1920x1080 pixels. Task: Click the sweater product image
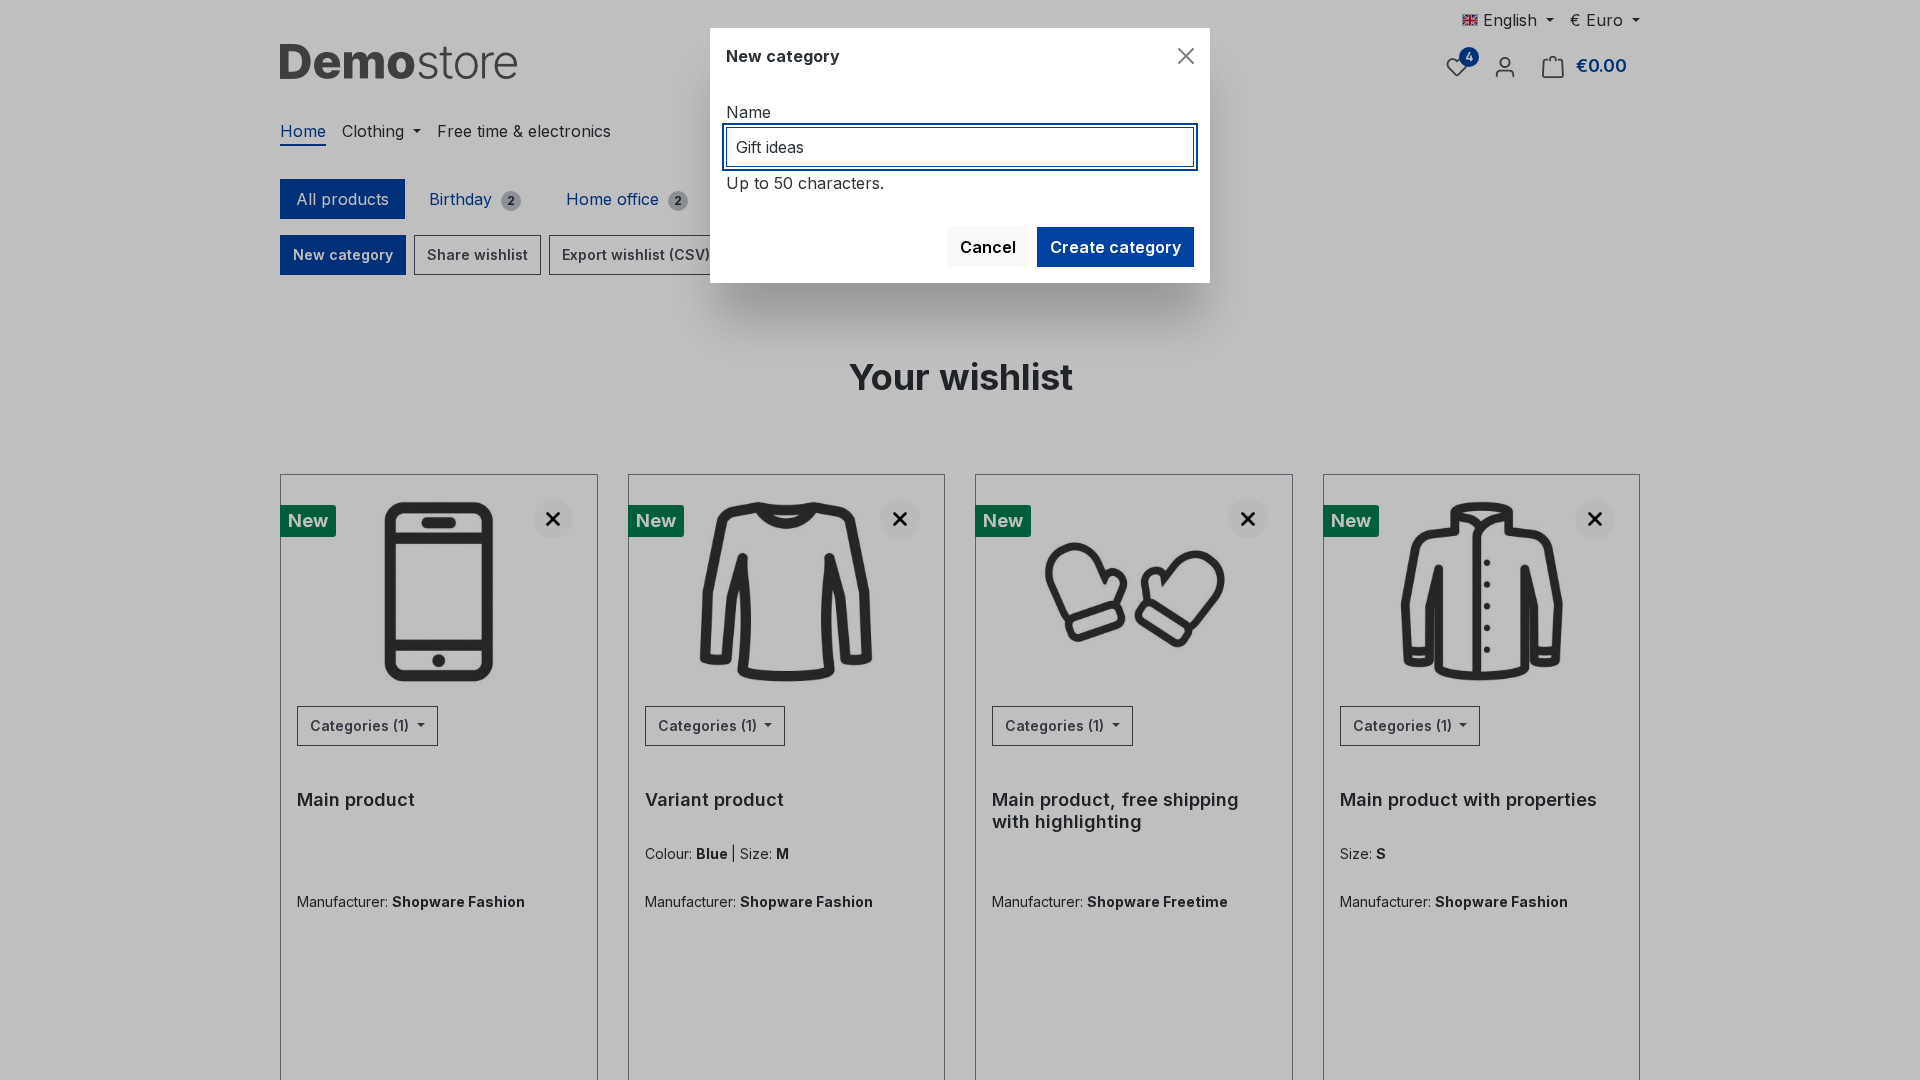click(x=786, y=592)
